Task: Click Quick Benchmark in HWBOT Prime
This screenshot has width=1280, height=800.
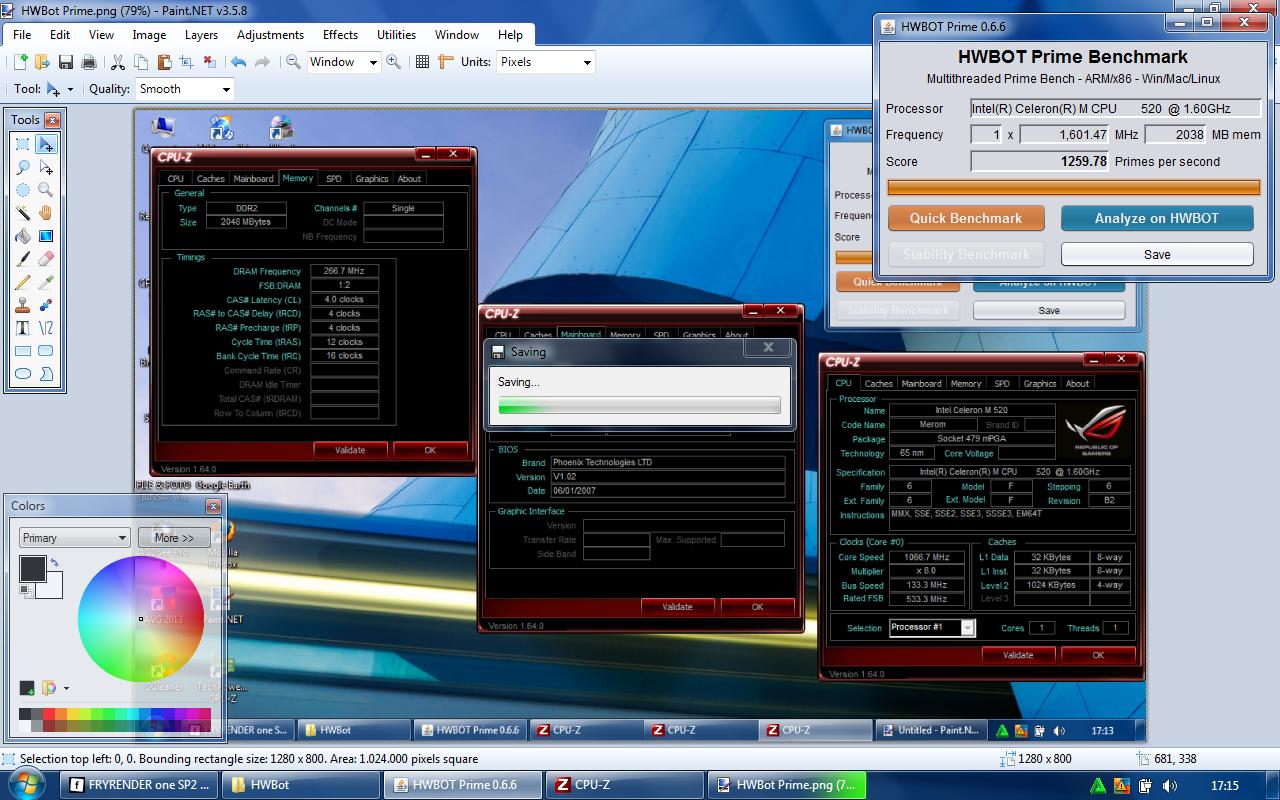Action: [966, 218]
